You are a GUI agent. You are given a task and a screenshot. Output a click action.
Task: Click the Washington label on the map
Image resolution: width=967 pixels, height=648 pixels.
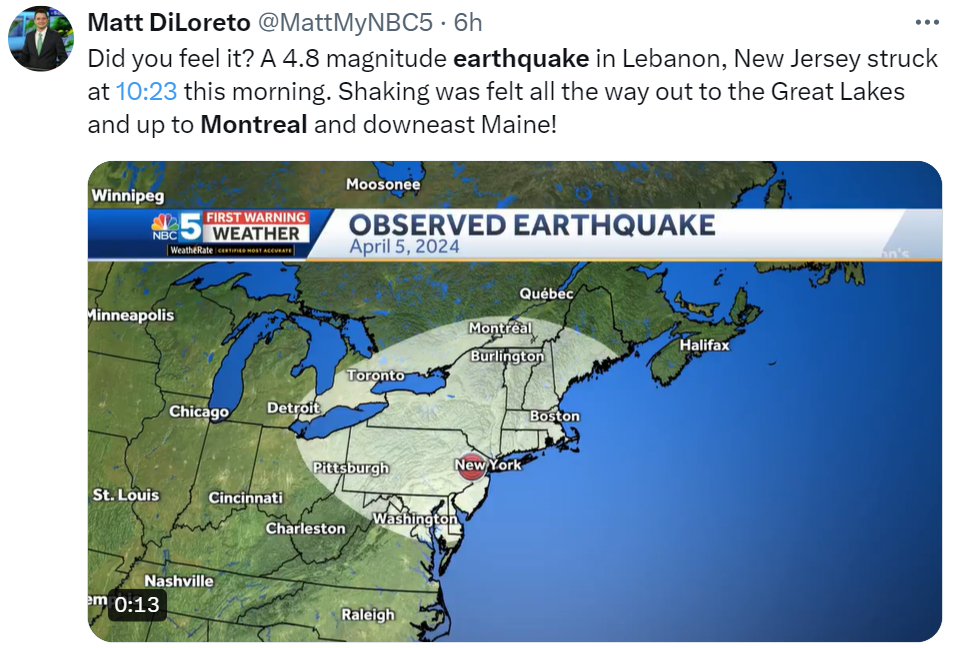[415, 519]
